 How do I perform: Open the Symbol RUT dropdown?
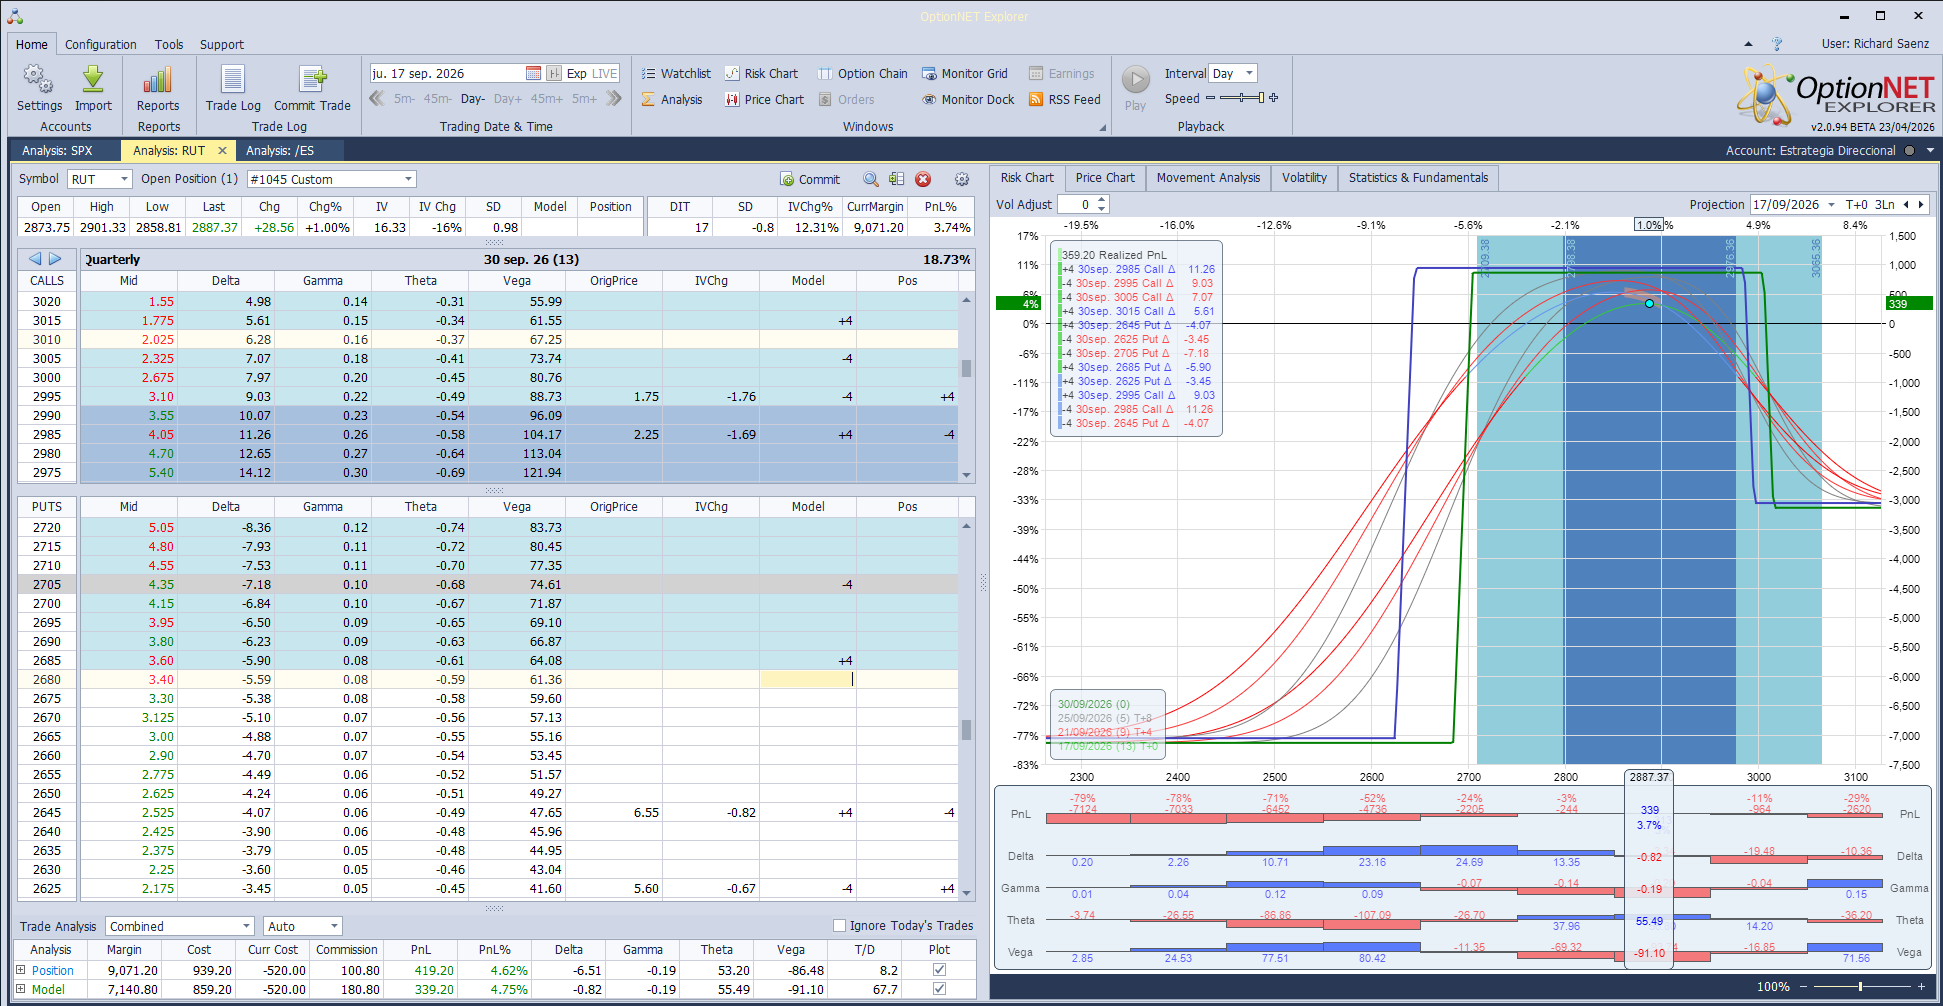click(124, 179)
